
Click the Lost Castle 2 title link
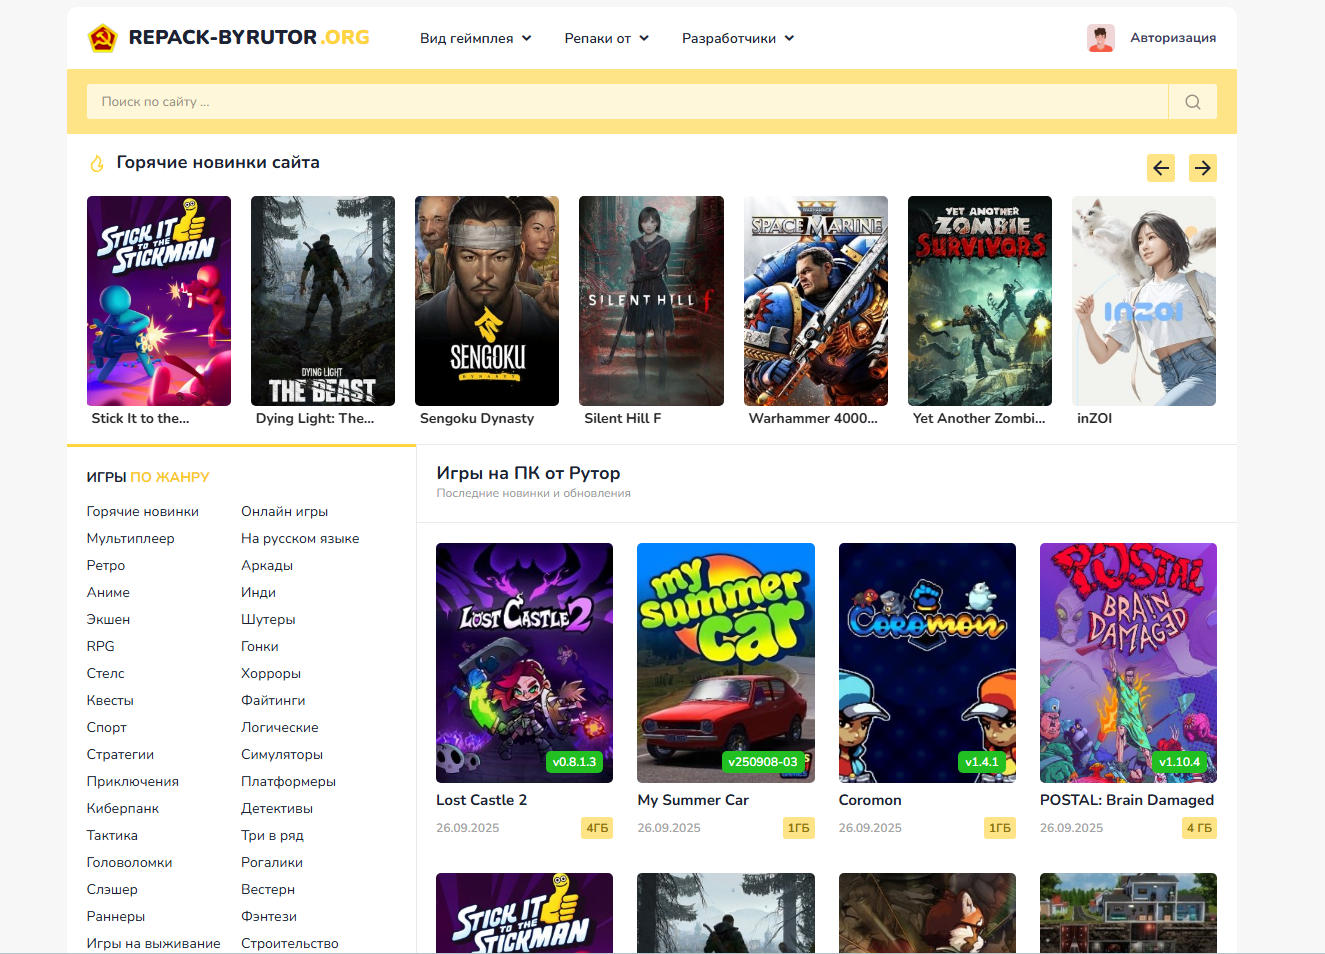481,800
